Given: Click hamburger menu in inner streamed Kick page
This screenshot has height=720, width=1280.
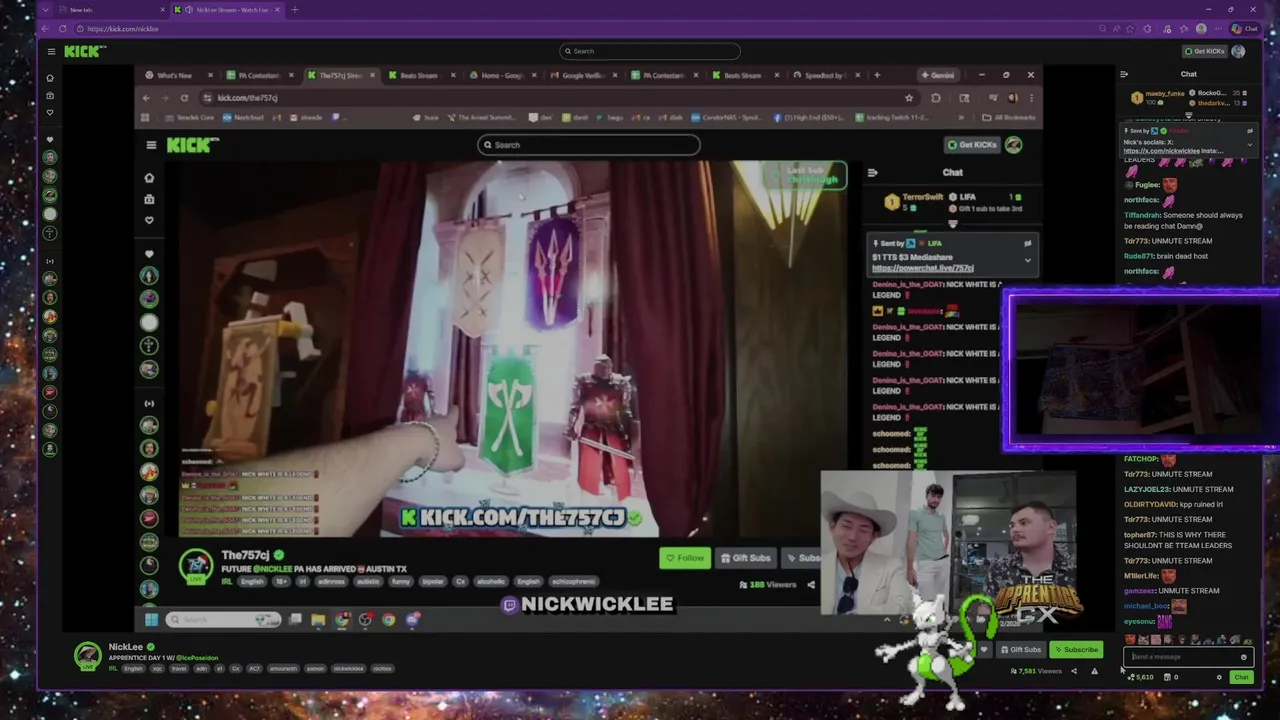Looking at the screenshot, I should point(151,145).
